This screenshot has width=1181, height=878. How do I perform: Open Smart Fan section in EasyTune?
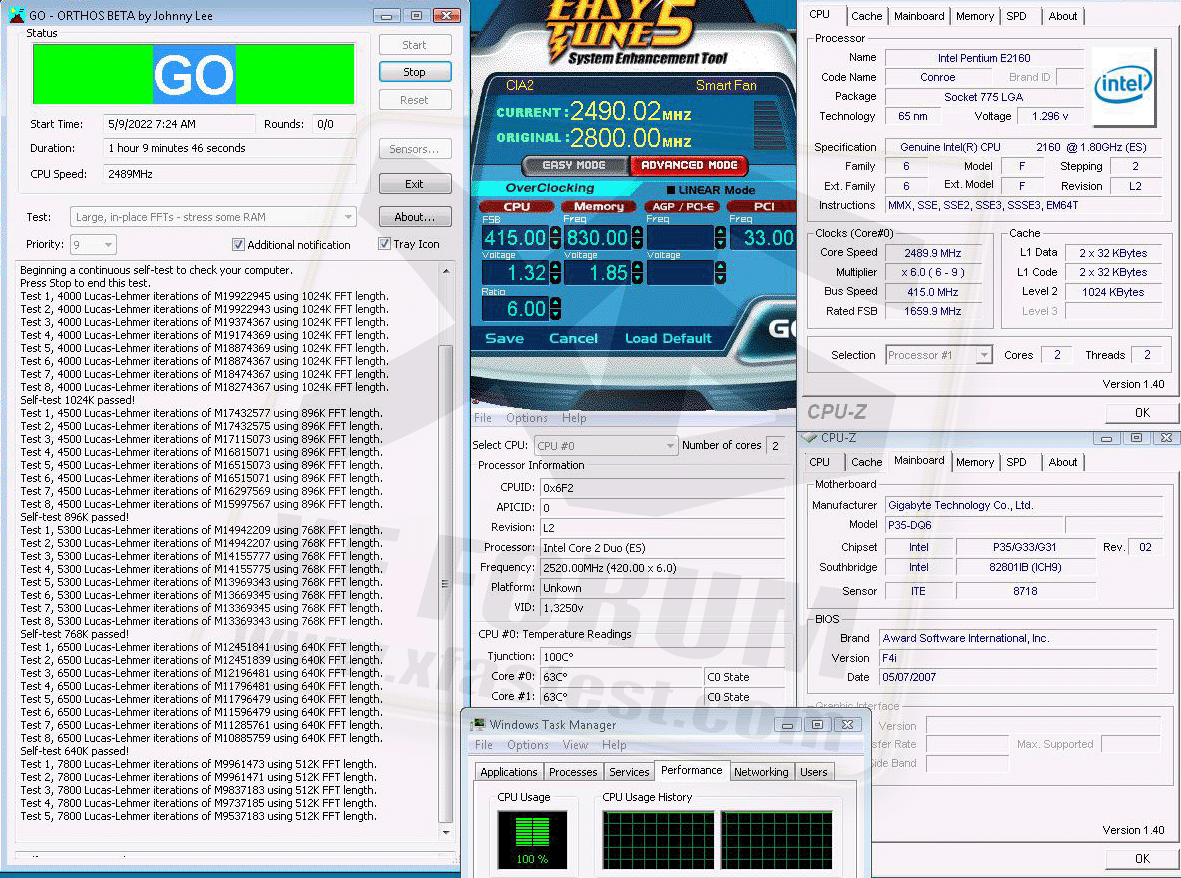[x=726, y=85]
